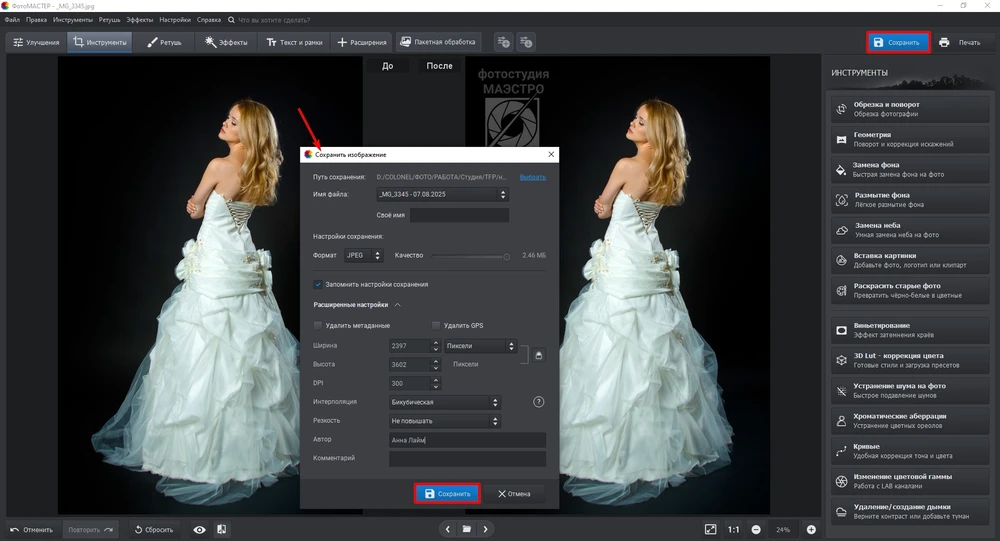Zoom in with the plus icon

(x=811, y=529)
